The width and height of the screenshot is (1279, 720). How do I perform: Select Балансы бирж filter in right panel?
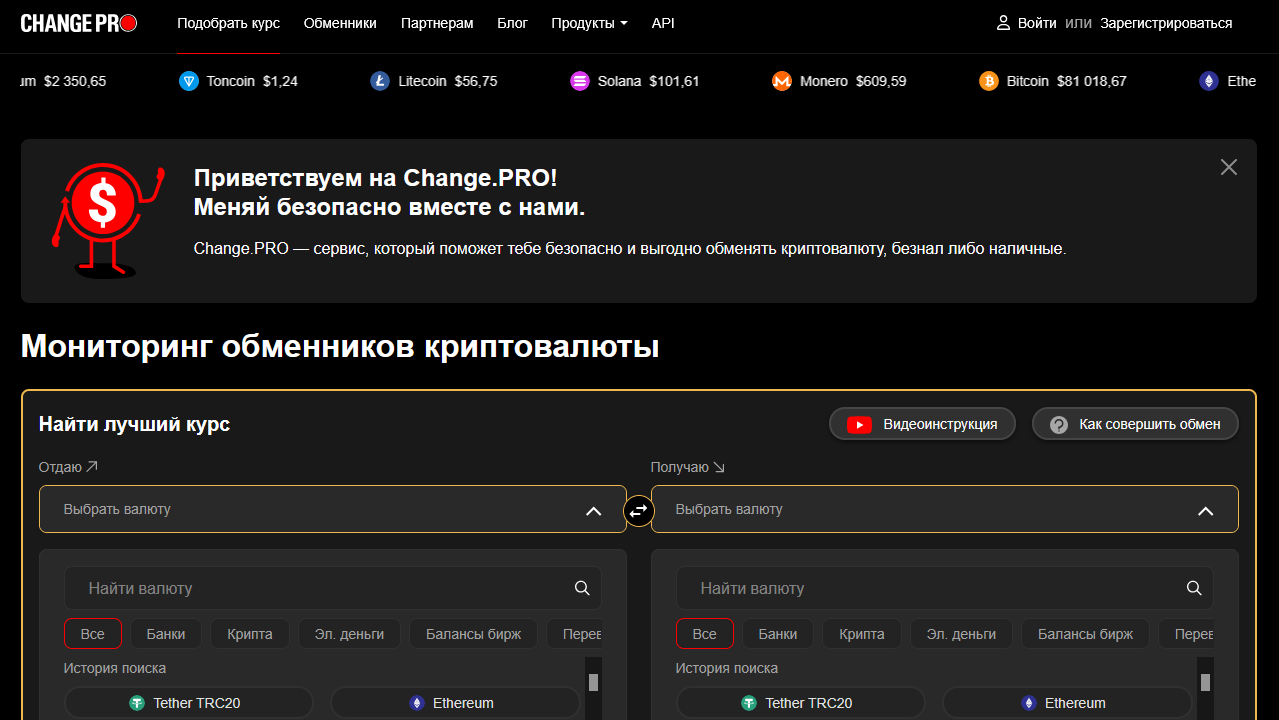pyautogui.click(x=1085, y=634)
